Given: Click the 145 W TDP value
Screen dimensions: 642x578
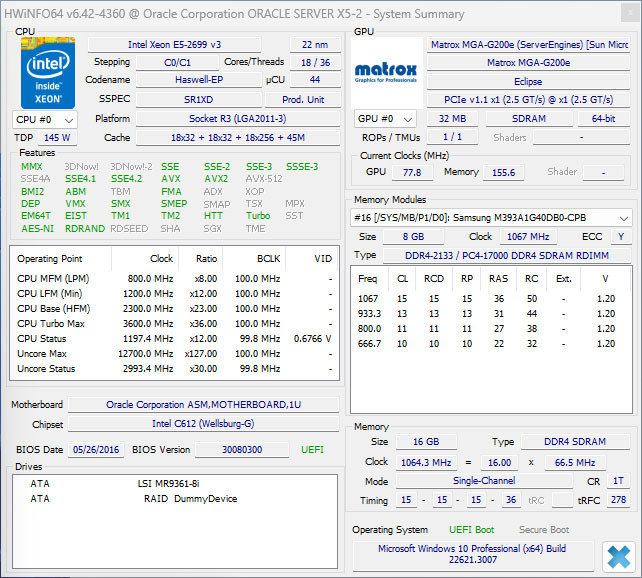Looking at the screenshot, I should pos(57,138).
